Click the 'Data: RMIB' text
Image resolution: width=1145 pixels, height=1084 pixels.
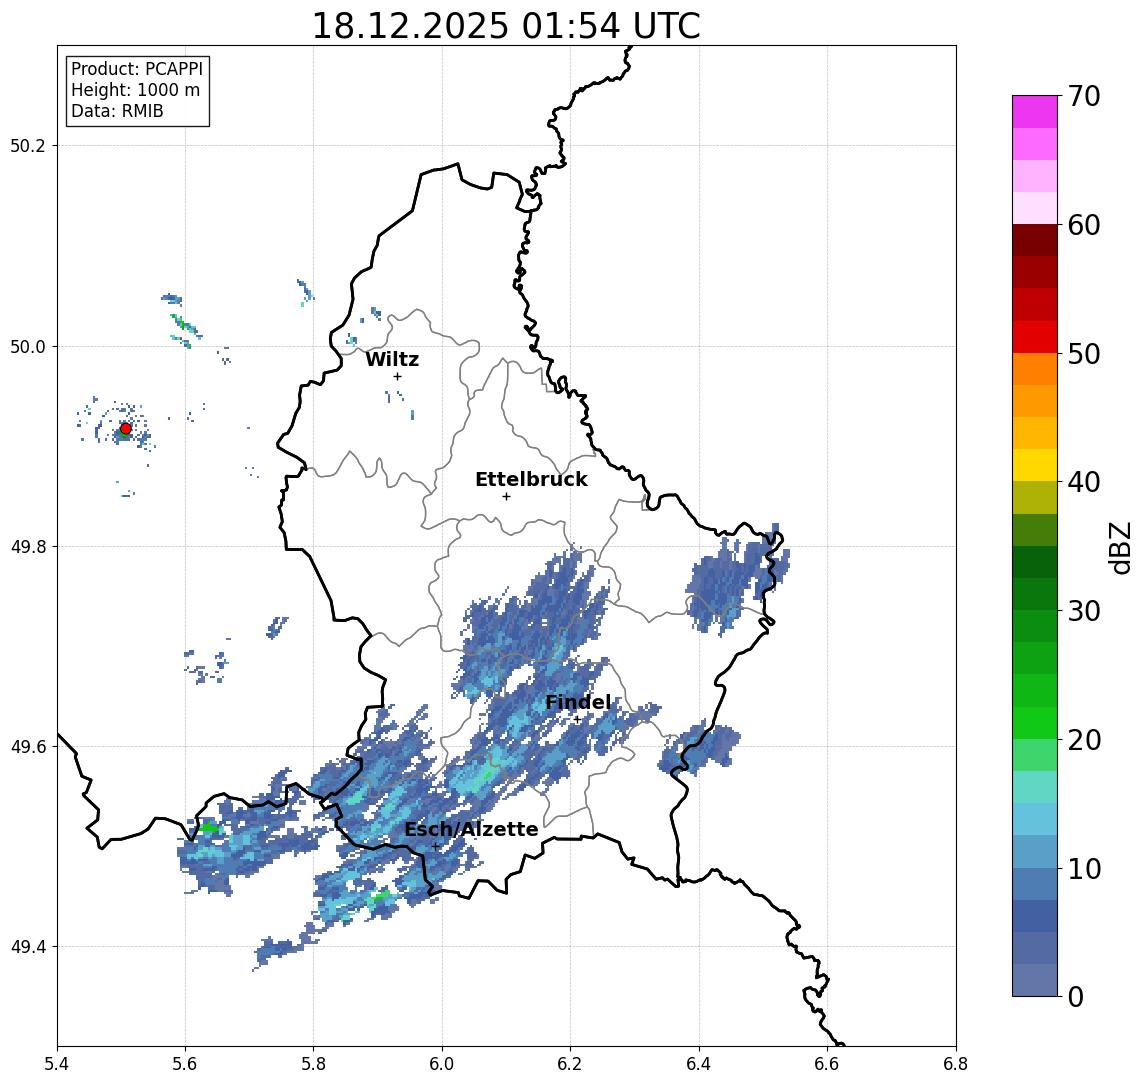(x=117, y=111)
